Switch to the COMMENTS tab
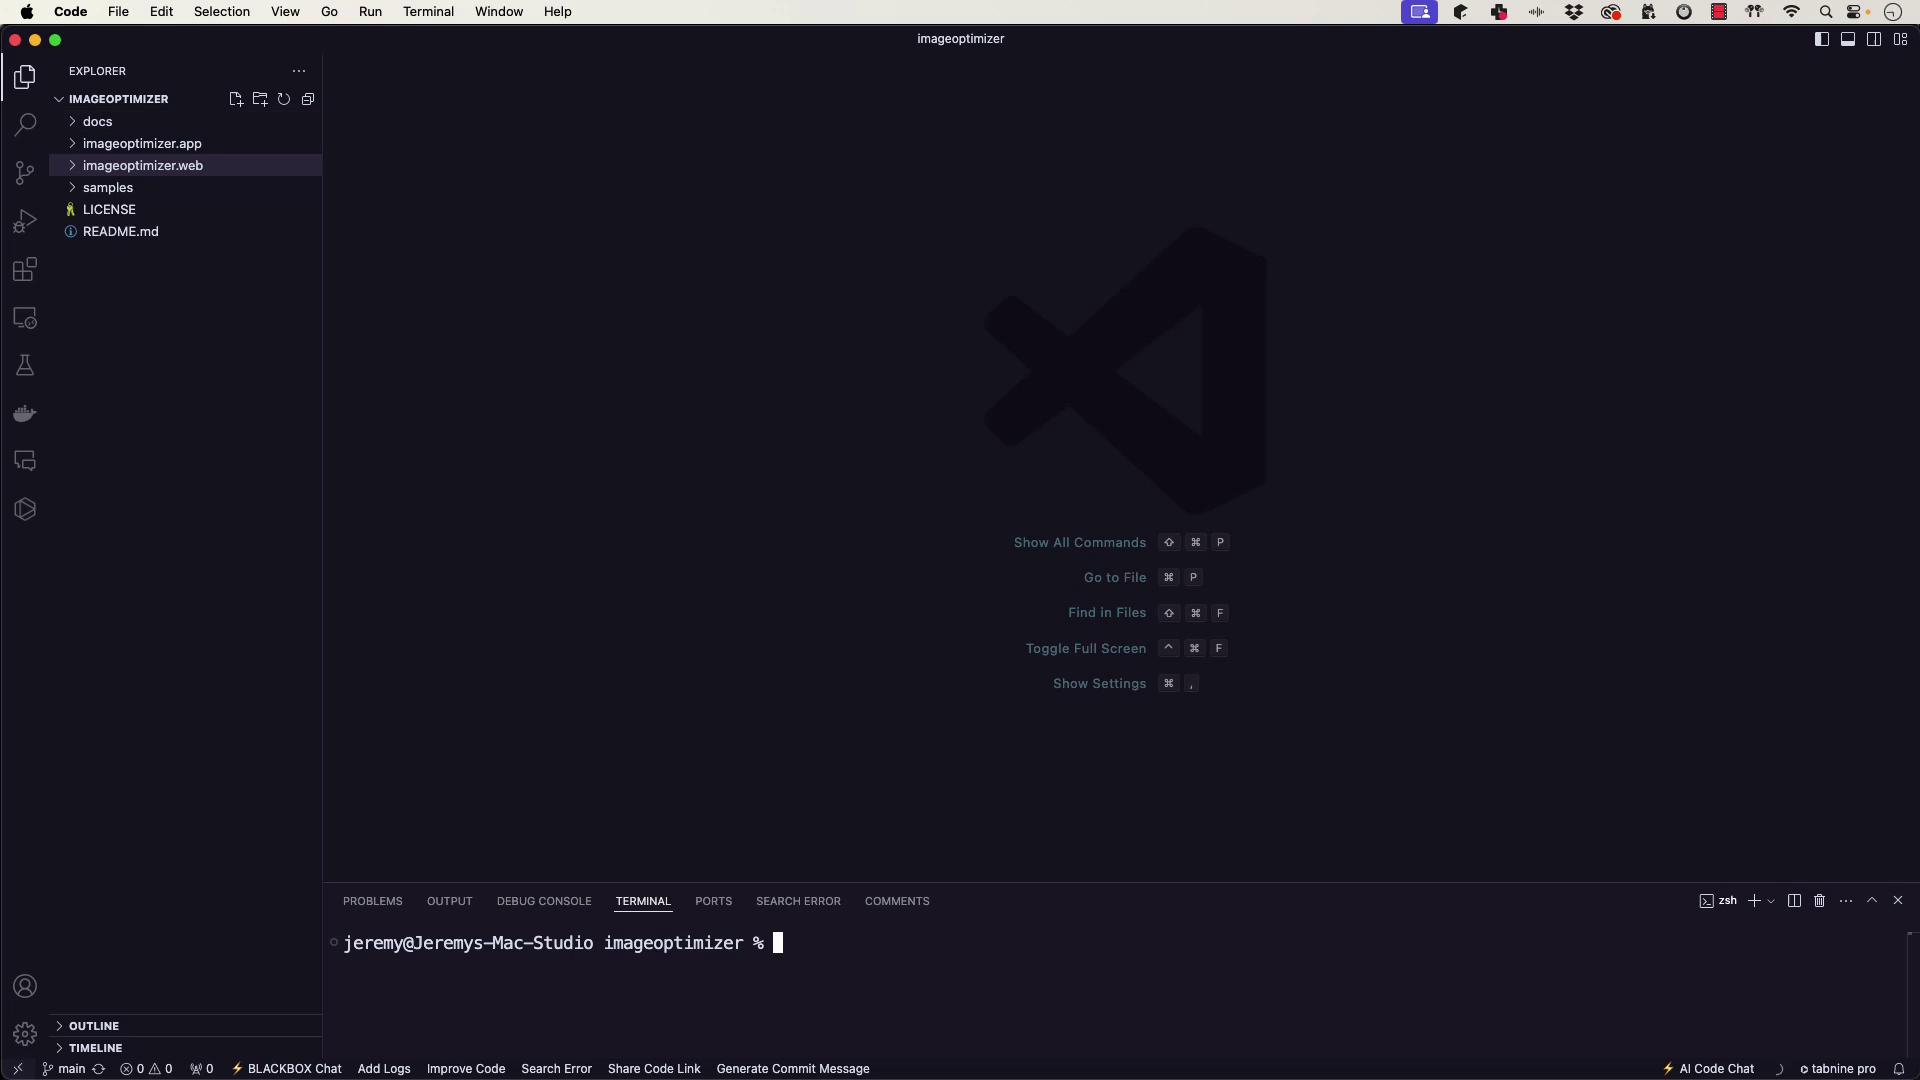Viewport: 1920px width, 1080px height. [x=897, y=901]
